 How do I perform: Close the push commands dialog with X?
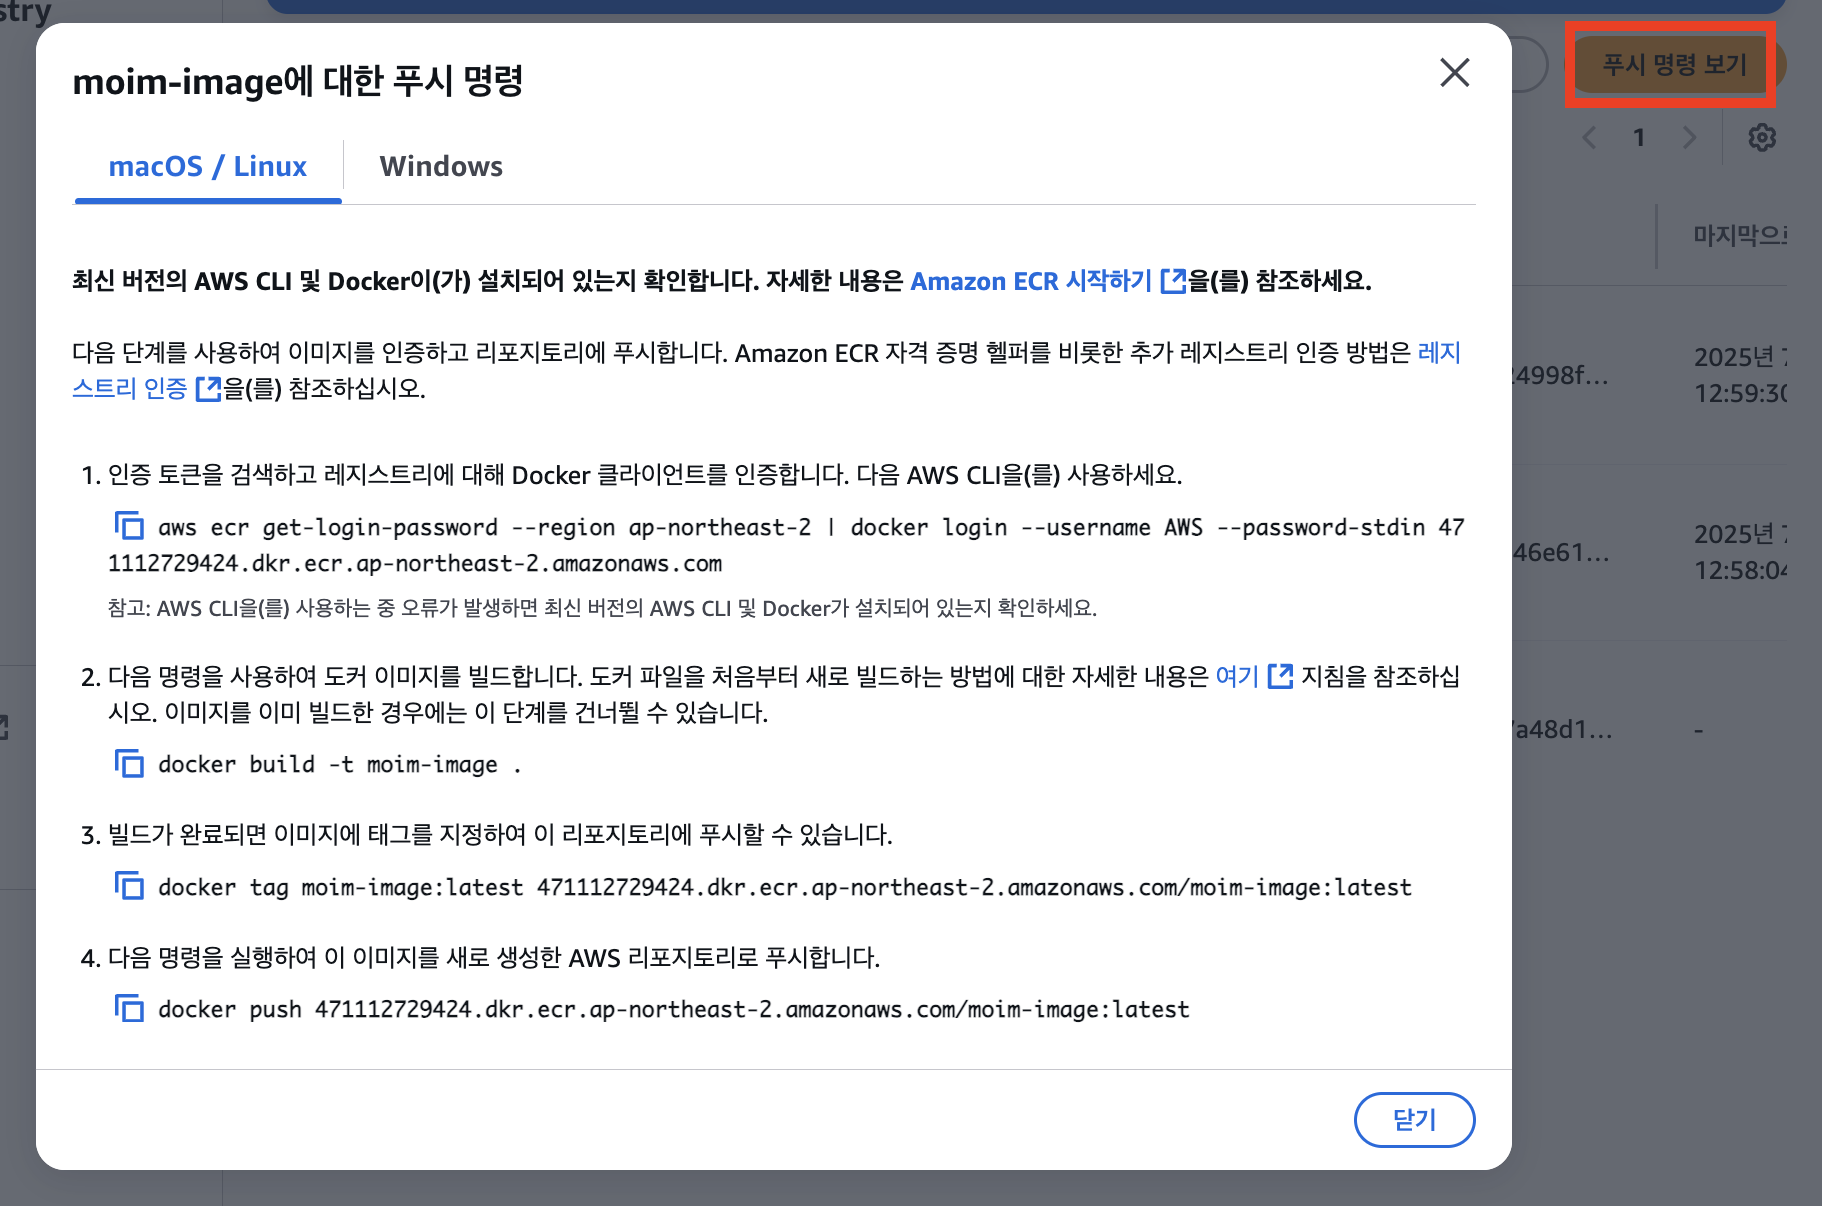point(1454,72)
